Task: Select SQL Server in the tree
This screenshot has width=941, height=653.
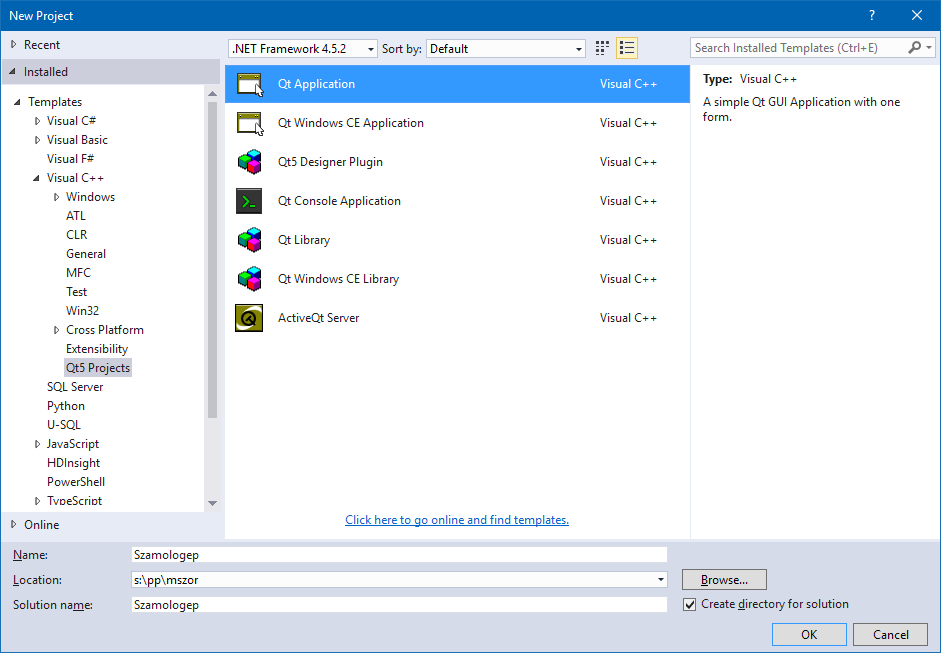Action: click(x=75, y=387)
